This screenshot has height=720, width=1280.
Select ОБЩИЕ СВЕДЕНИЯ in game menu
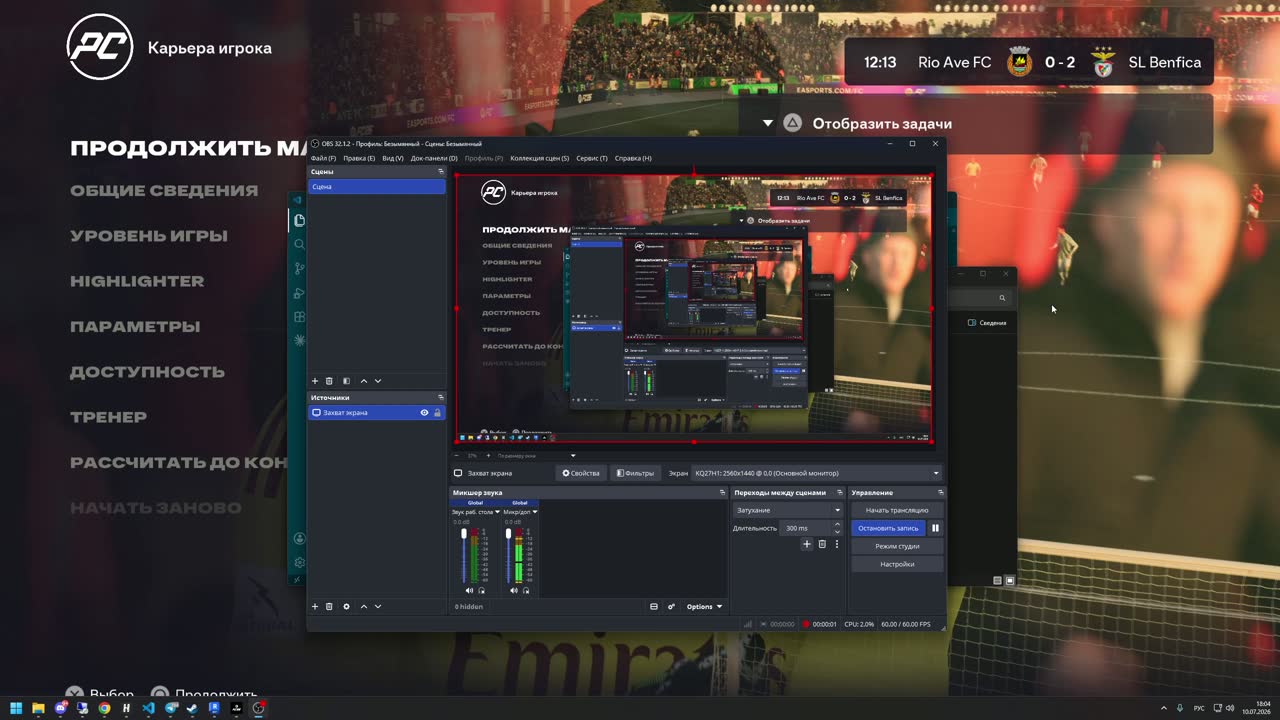tap(164, 190)
